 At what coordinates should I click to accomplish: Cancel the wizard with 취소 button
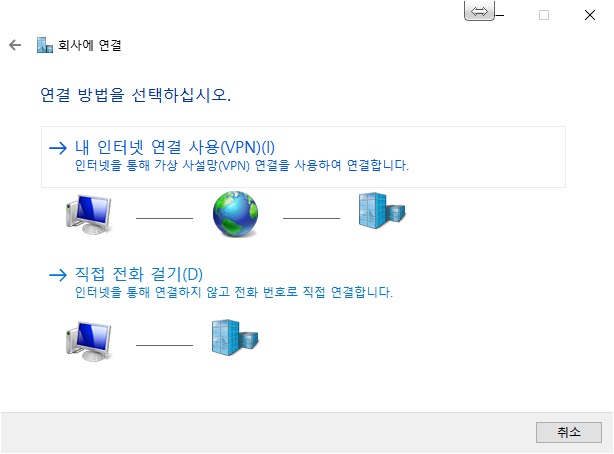[x=569, y=432]
